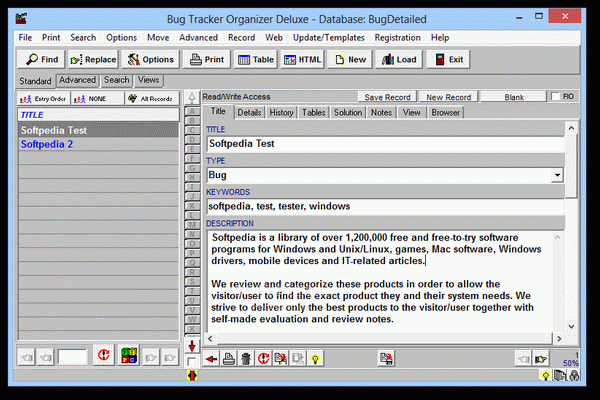Viewport: 600px width, 400px height.
Task: Click the Blank button
Action: (514, 97)
